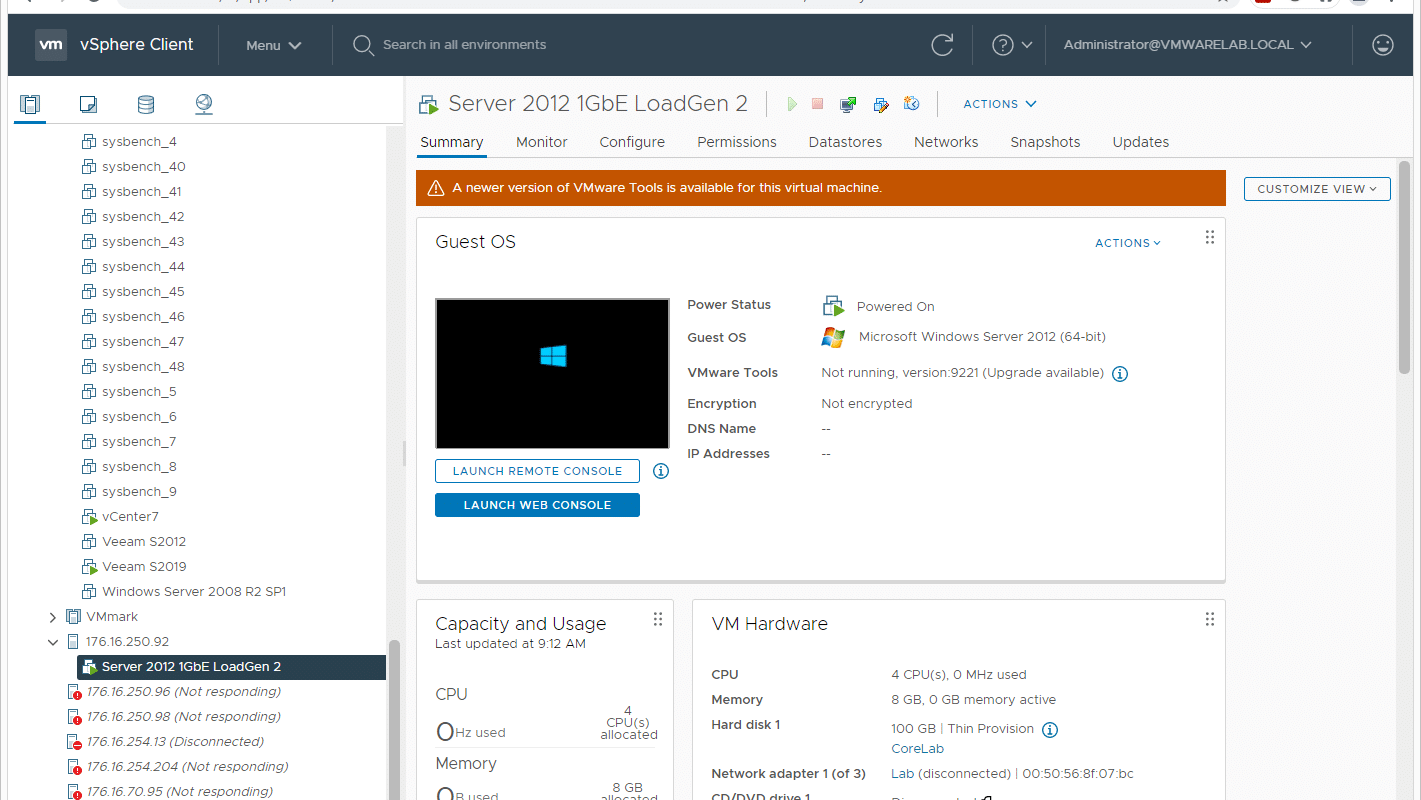Click the vSphere Client title text

pos(136,45)
